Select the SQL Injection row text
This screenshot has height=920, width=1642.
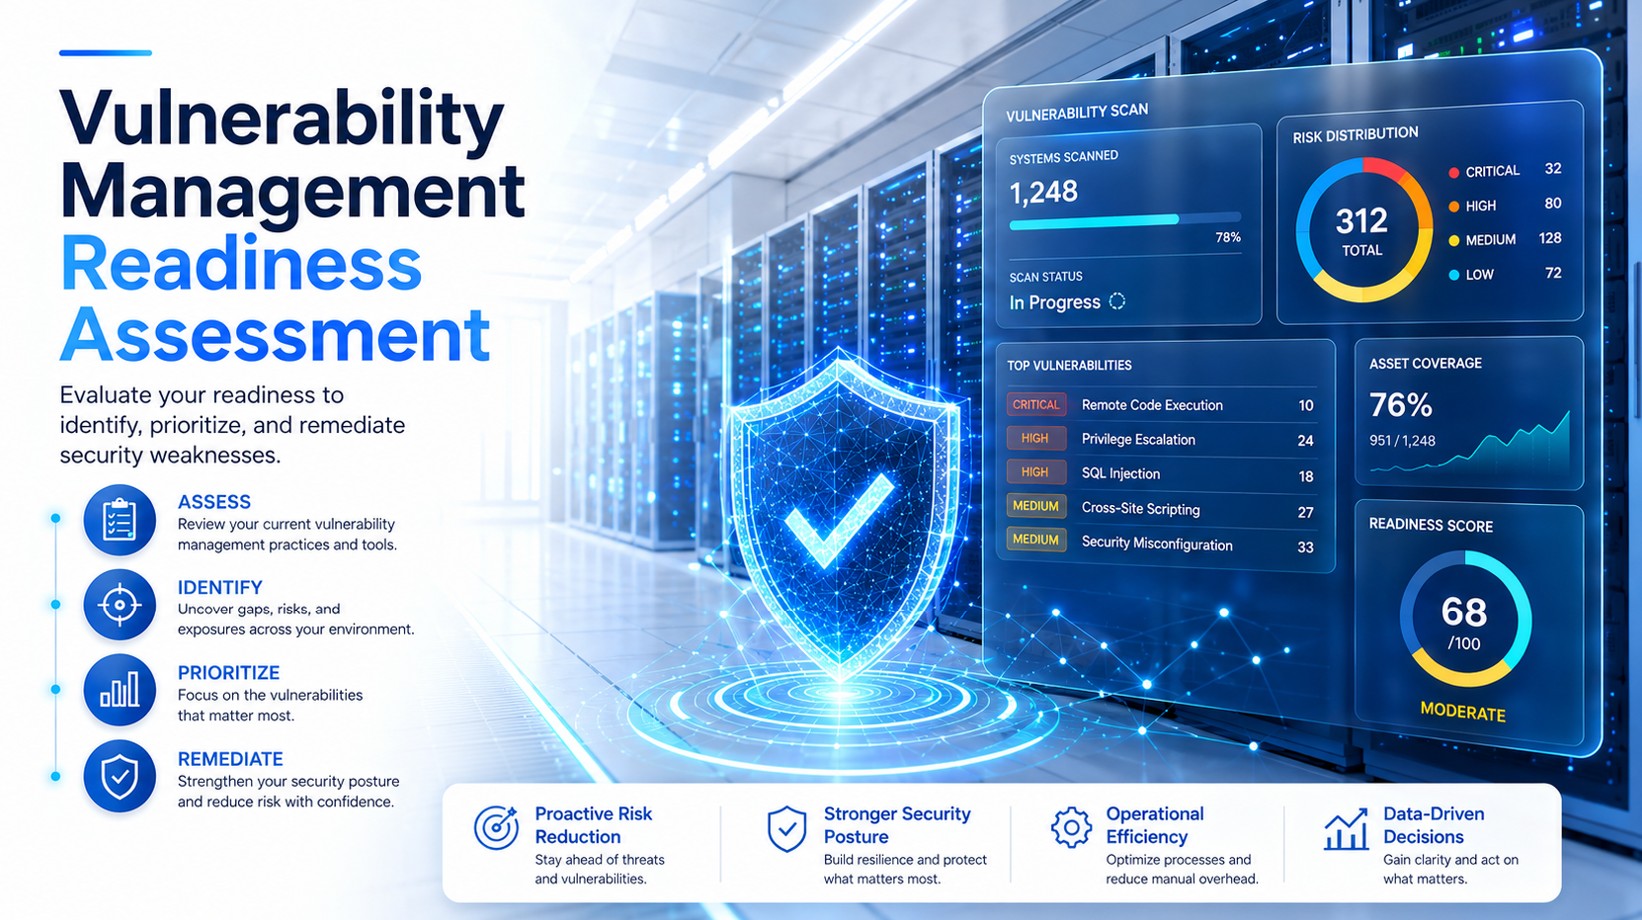1121,474
